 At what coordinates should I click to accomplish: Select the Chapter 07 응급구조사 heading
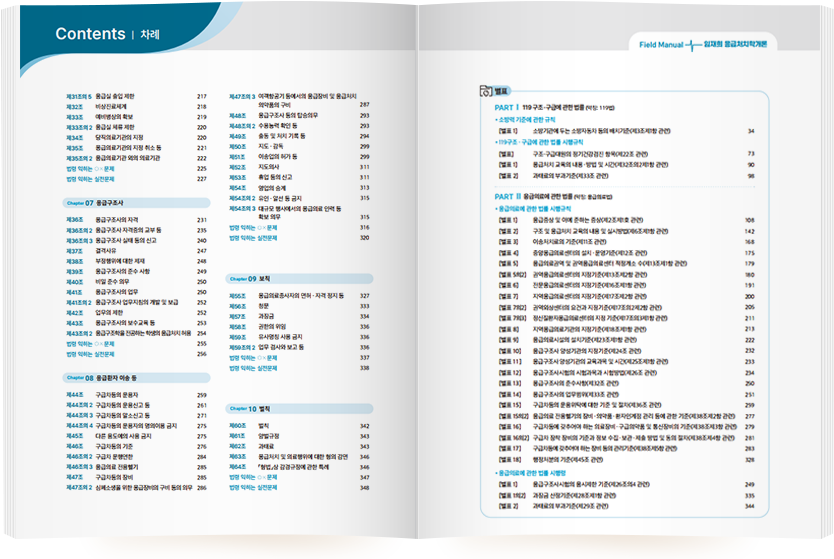pos(102,202)
